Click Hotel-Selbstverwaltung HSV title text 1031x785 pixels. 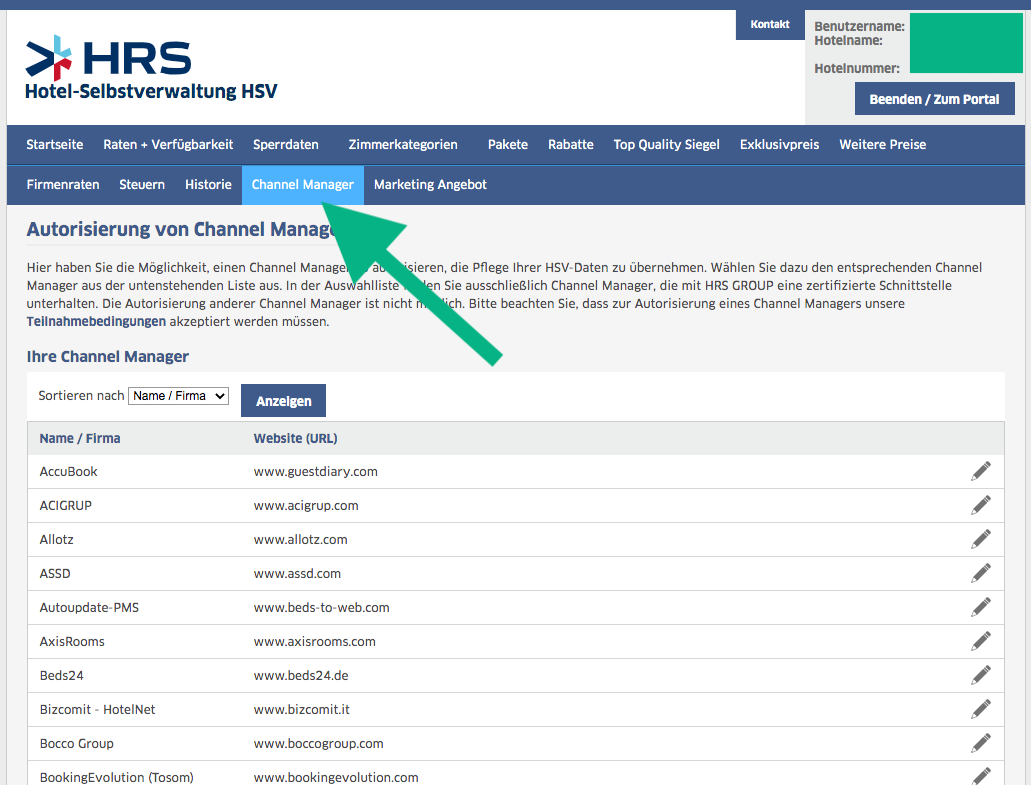tap(151, 91)
